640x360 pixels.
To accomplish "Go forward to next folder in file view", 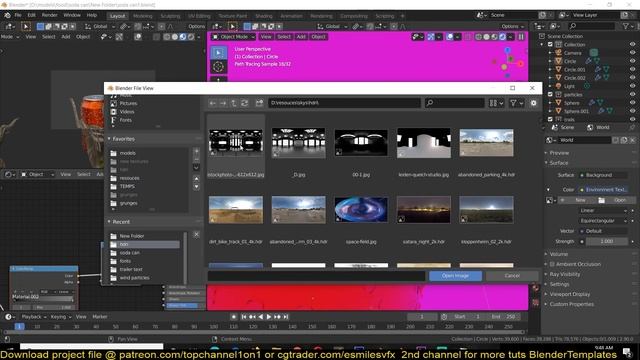I will tap(223, 103).
